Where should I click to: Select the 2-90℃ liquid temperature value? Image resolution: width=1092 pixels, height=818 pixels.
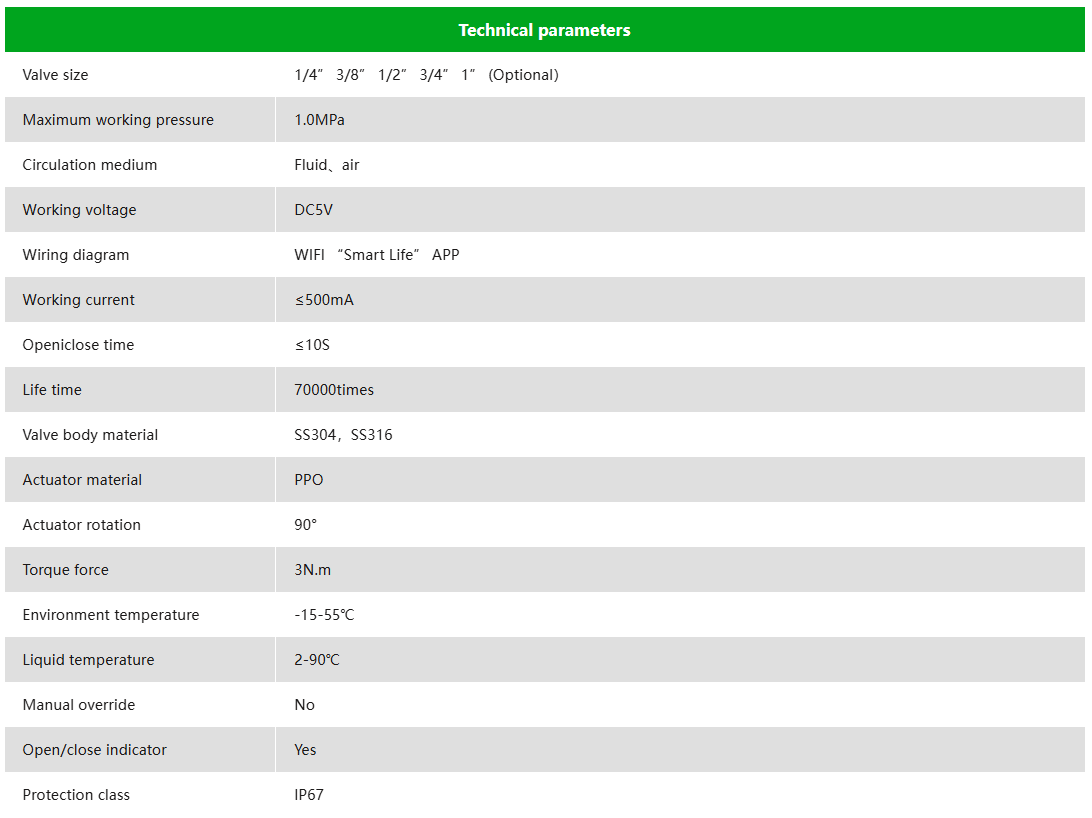pos(317,660)
